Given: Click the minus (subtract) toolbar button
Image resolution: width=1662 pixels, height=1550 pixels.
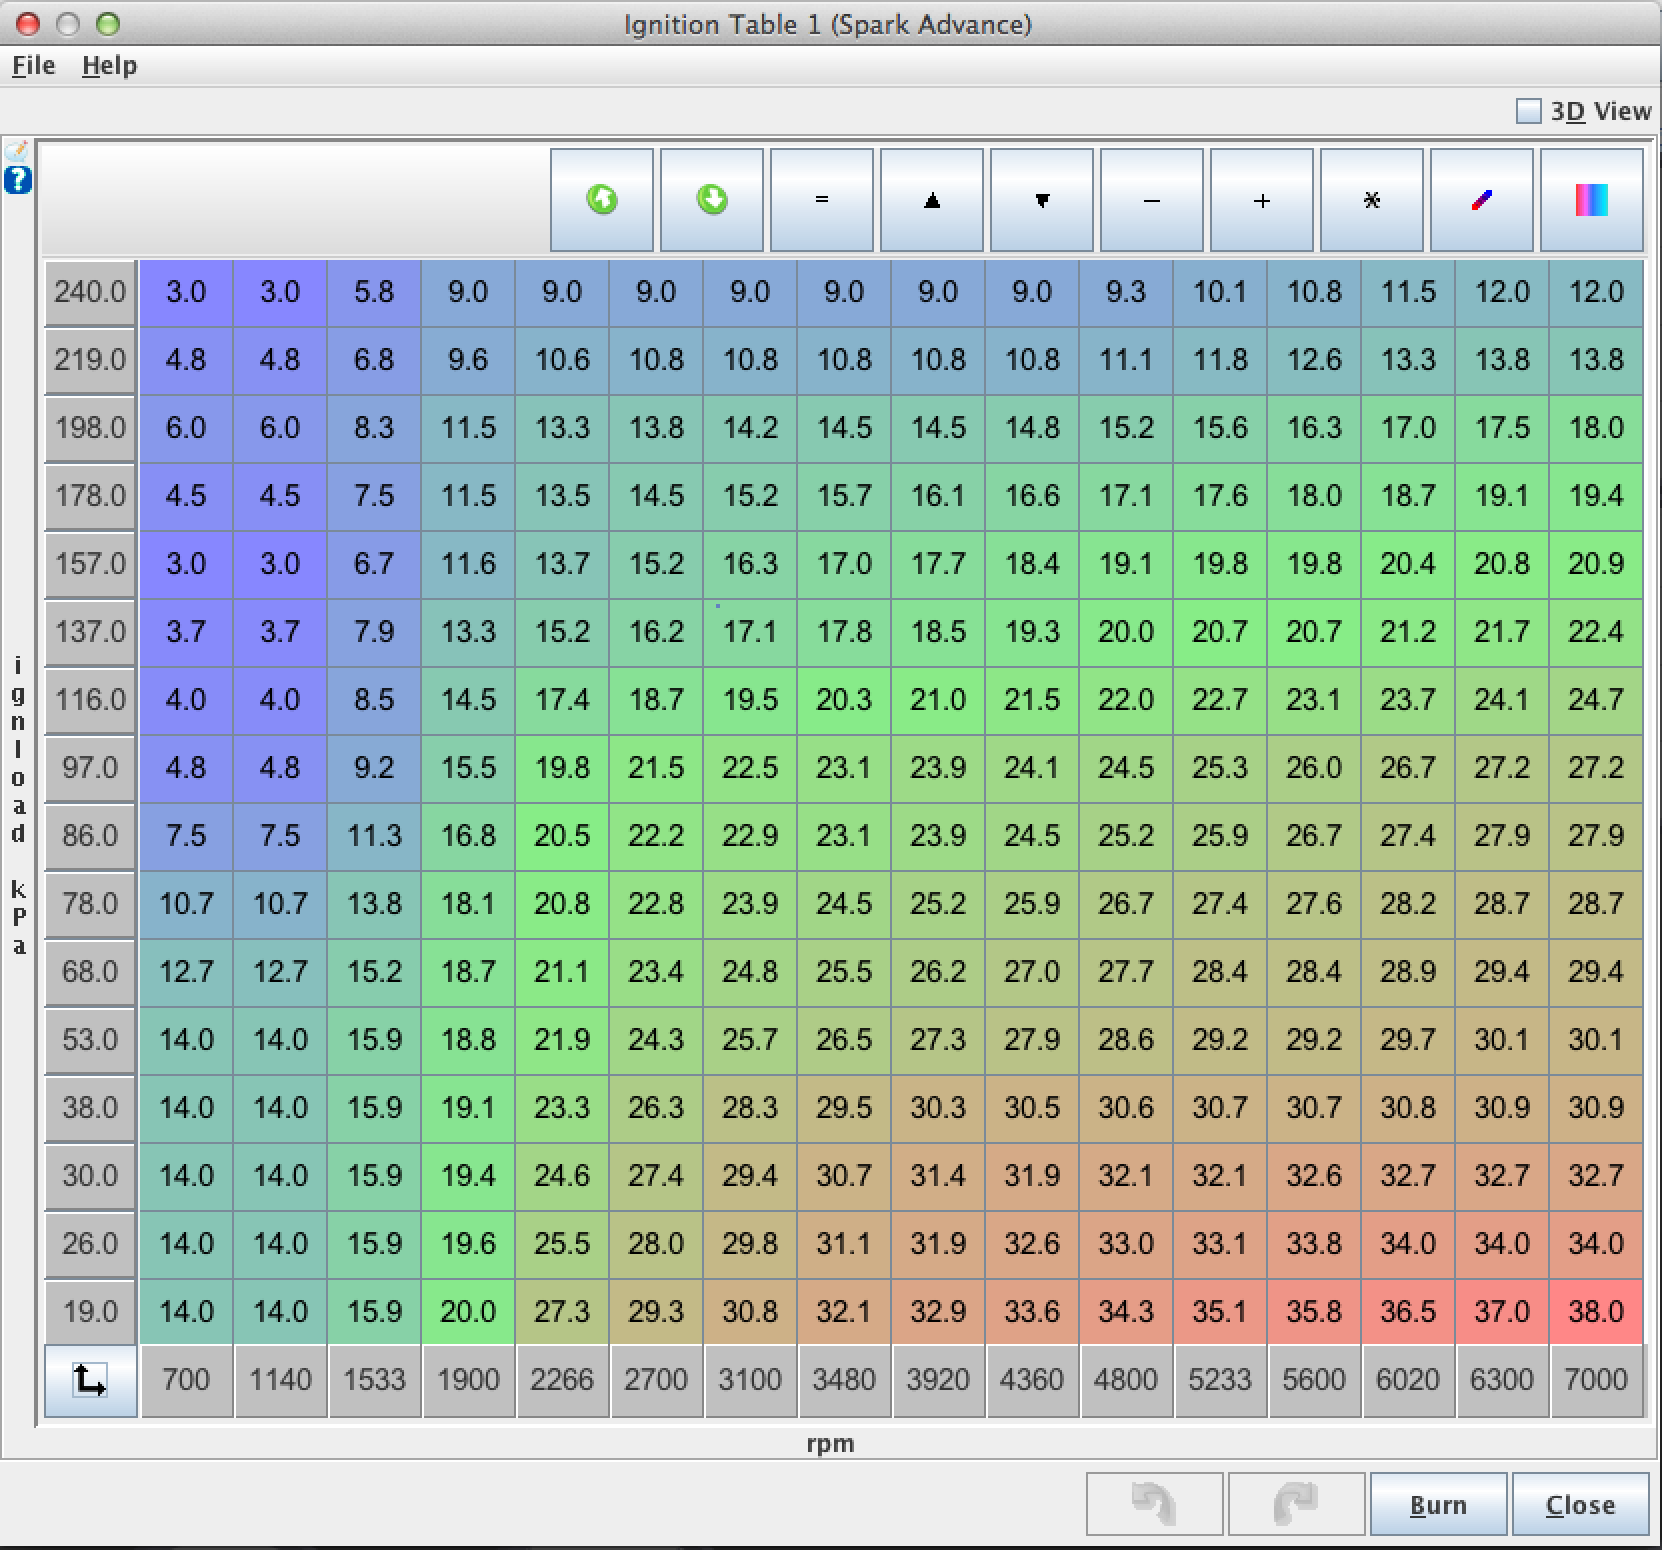Looking at the screenshot, I should pos(1152,200).
